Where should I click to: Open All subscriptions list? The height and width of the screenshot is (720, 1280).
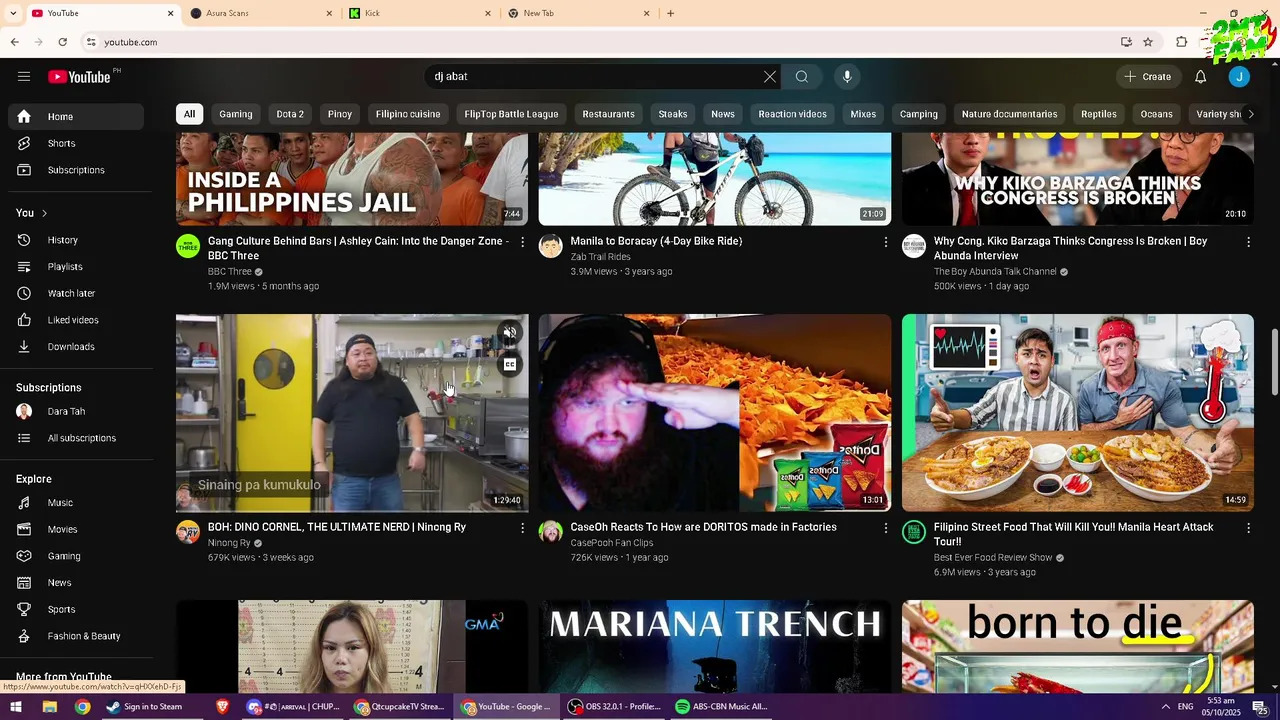tap(76, 438)
